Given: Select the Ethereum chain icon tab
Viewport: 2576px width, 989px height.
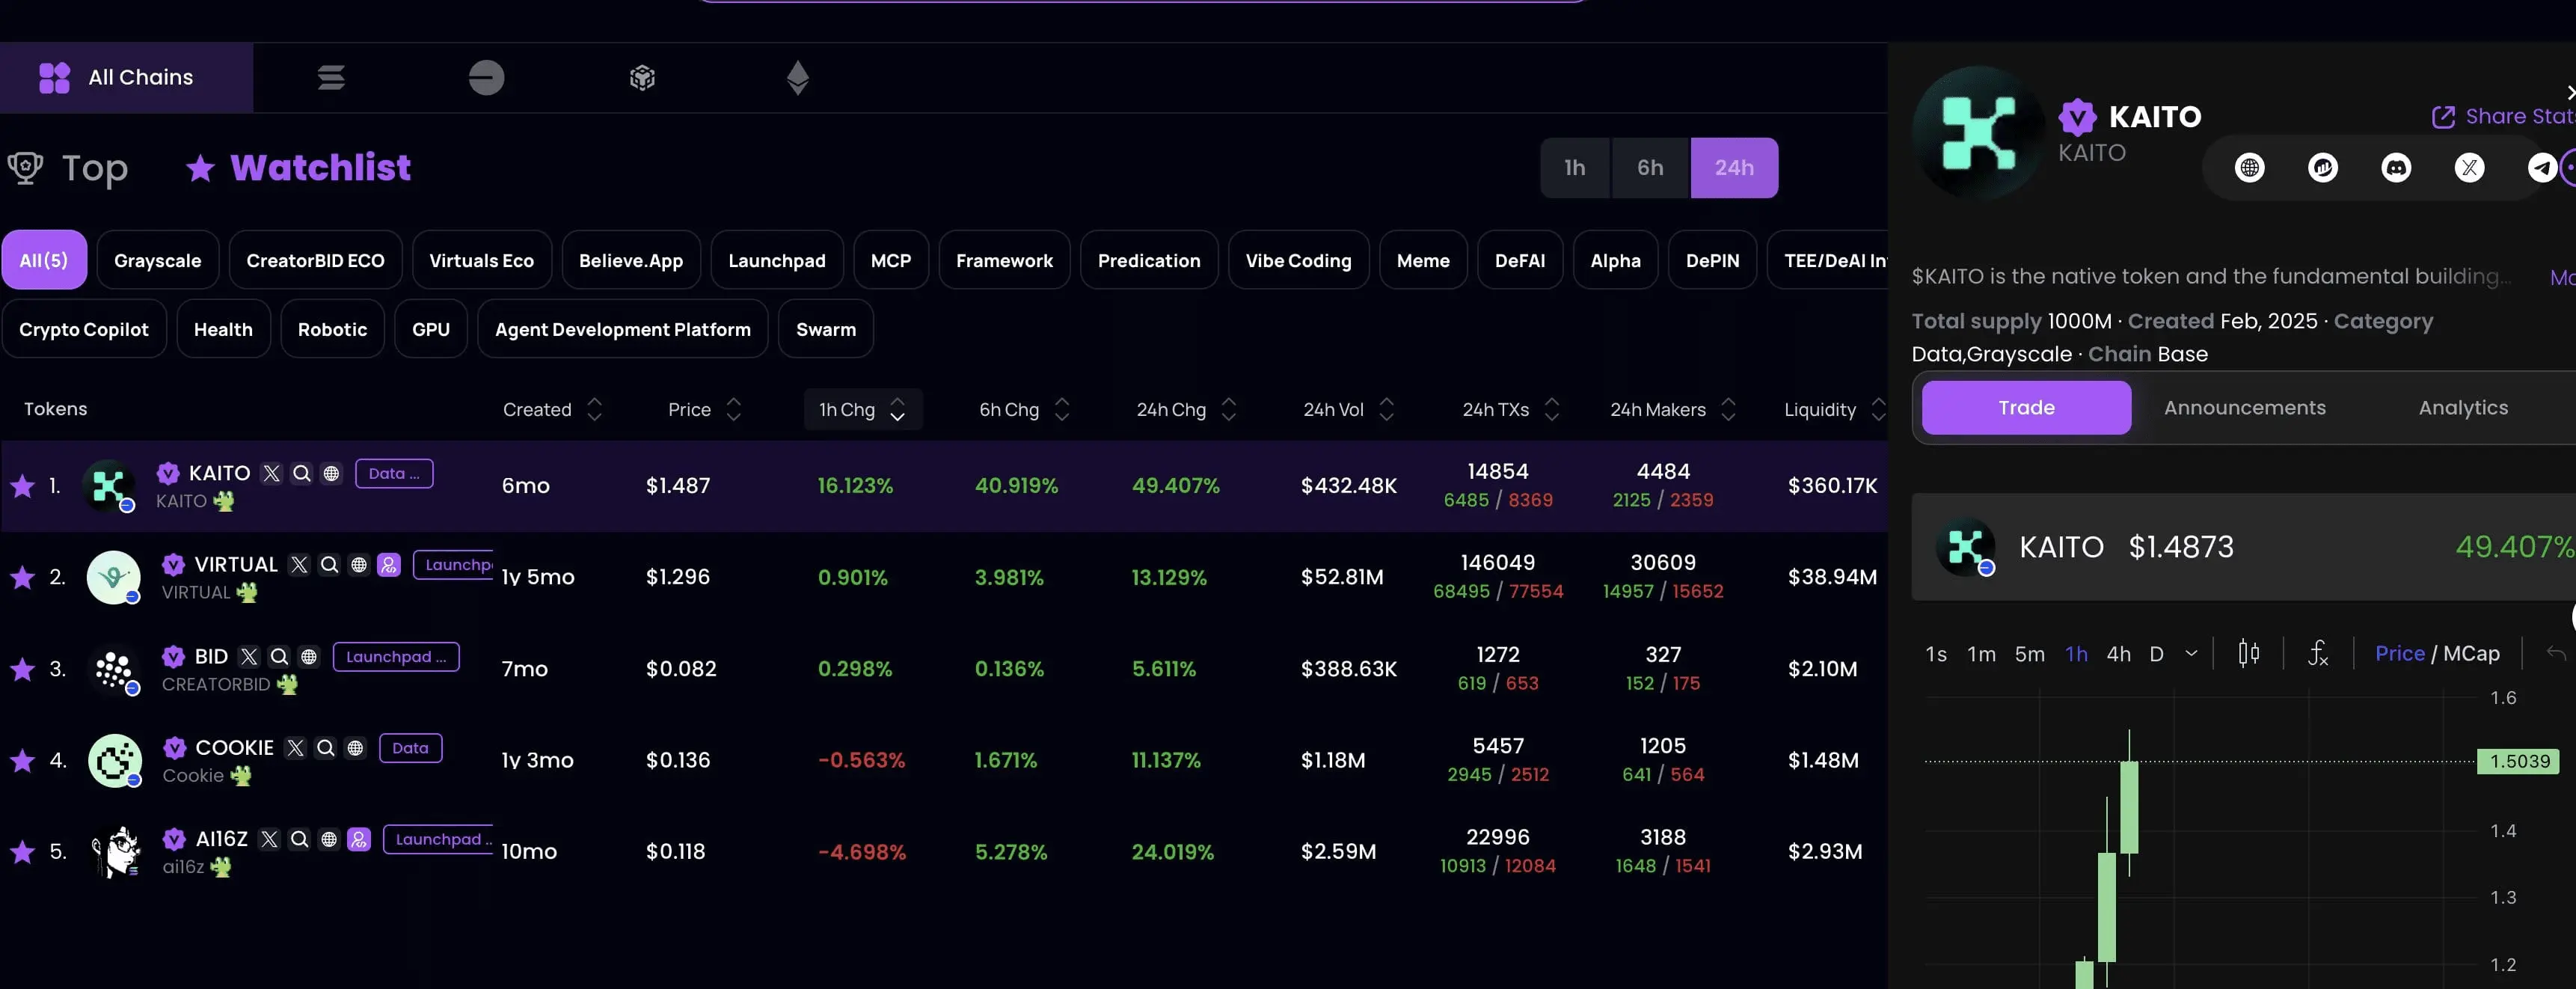Looking at the screenshot, I should pyautogui.click(x=797, y=77).
